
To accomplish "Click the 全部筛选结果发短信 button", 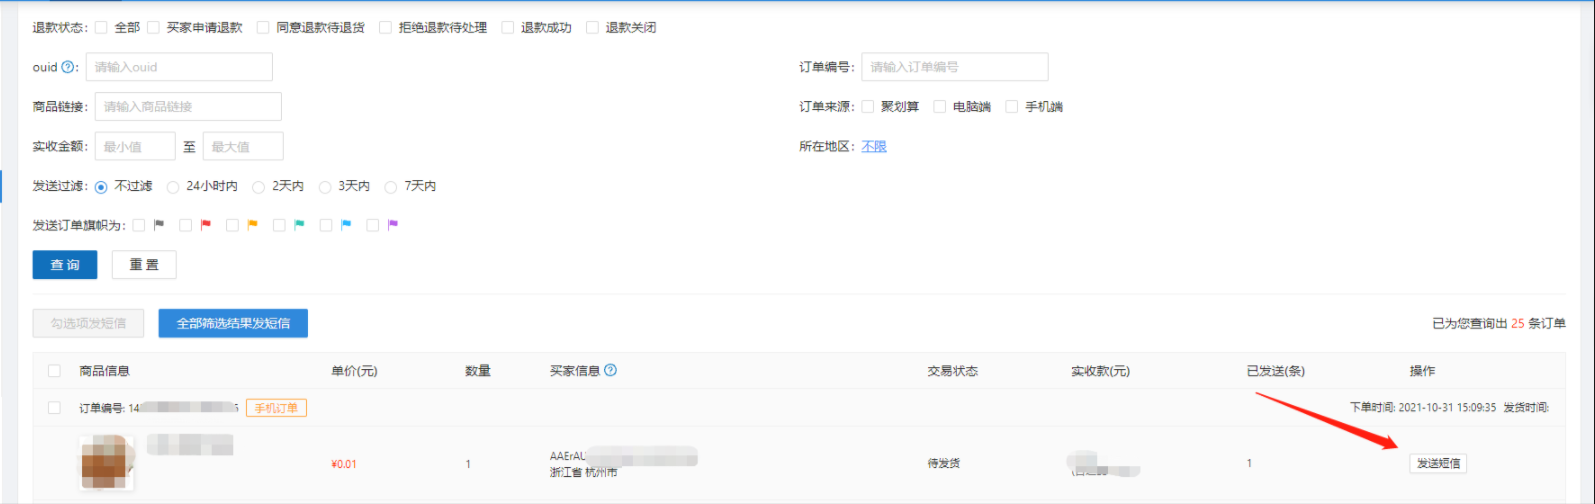I will [233, 323].
